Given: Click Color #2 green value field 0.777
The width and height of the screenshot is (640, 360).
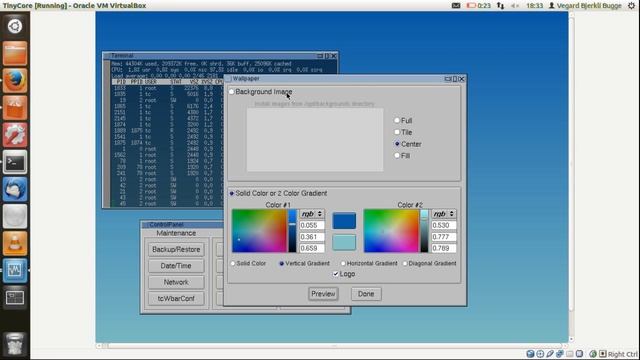Looking at the screenshot, I should [444, 237].
